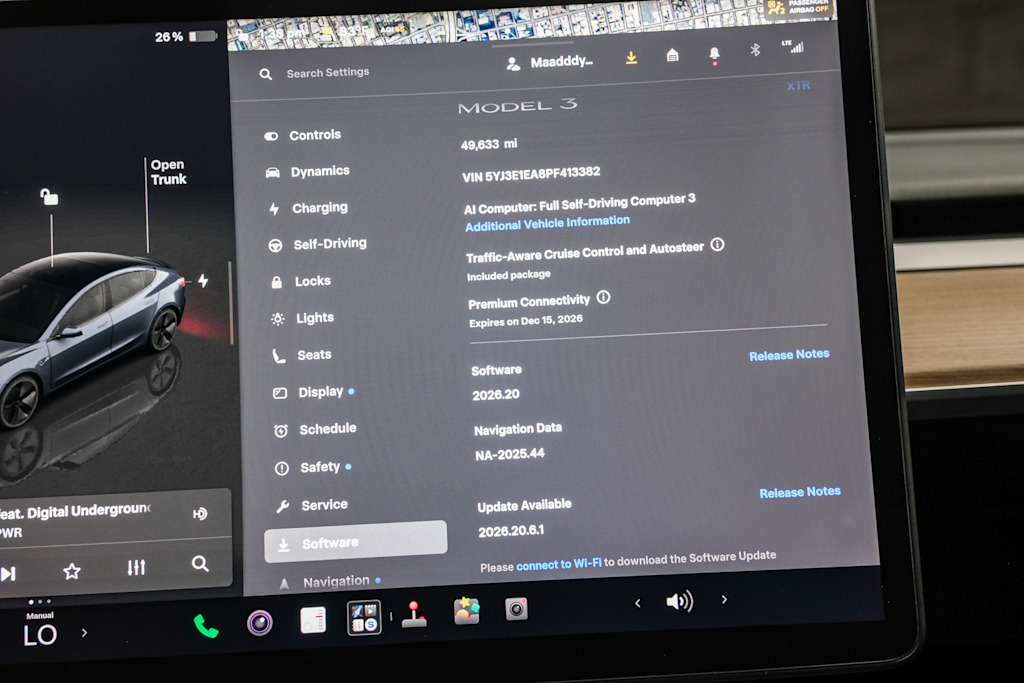Open the Navigation settings menu
Screen dimensions: 1024x683
[x=330, y=582]
